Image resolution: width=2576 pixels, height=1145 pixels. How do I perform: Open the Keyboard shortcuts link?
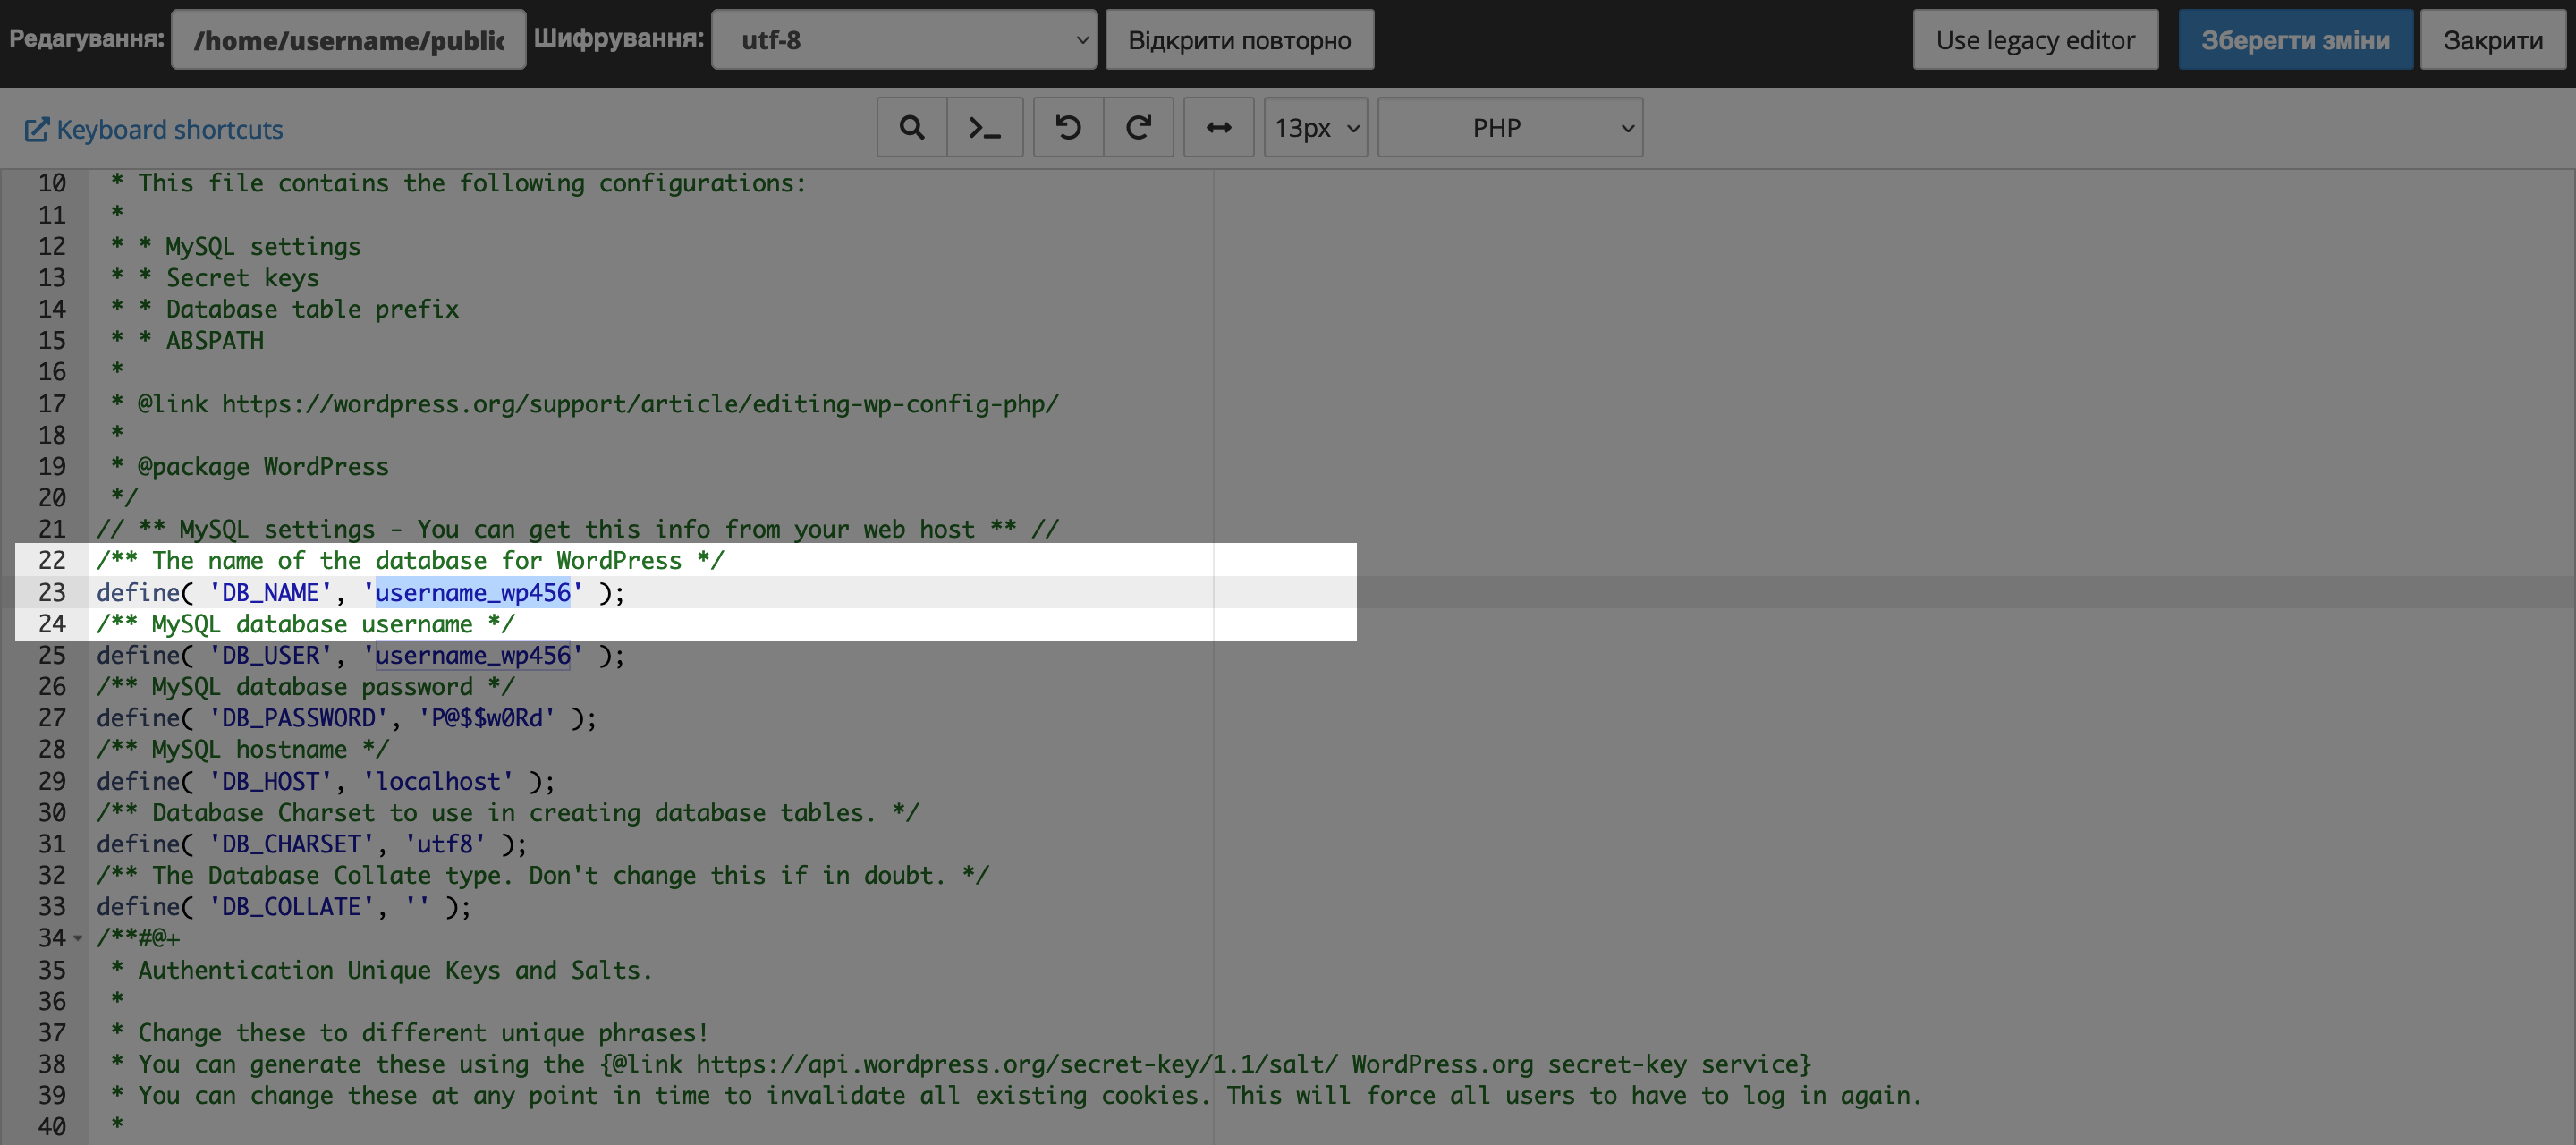[x=154, y=130]
